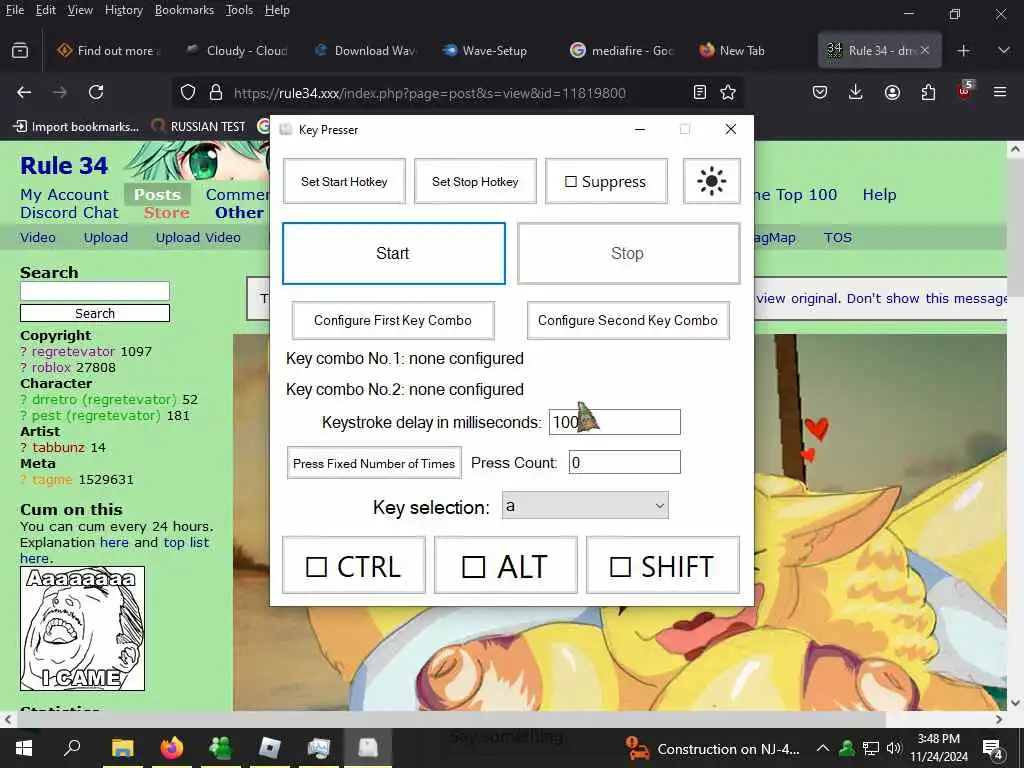Open File Explorer from the taskbar
1024x768 pixels.
(122, 748)
